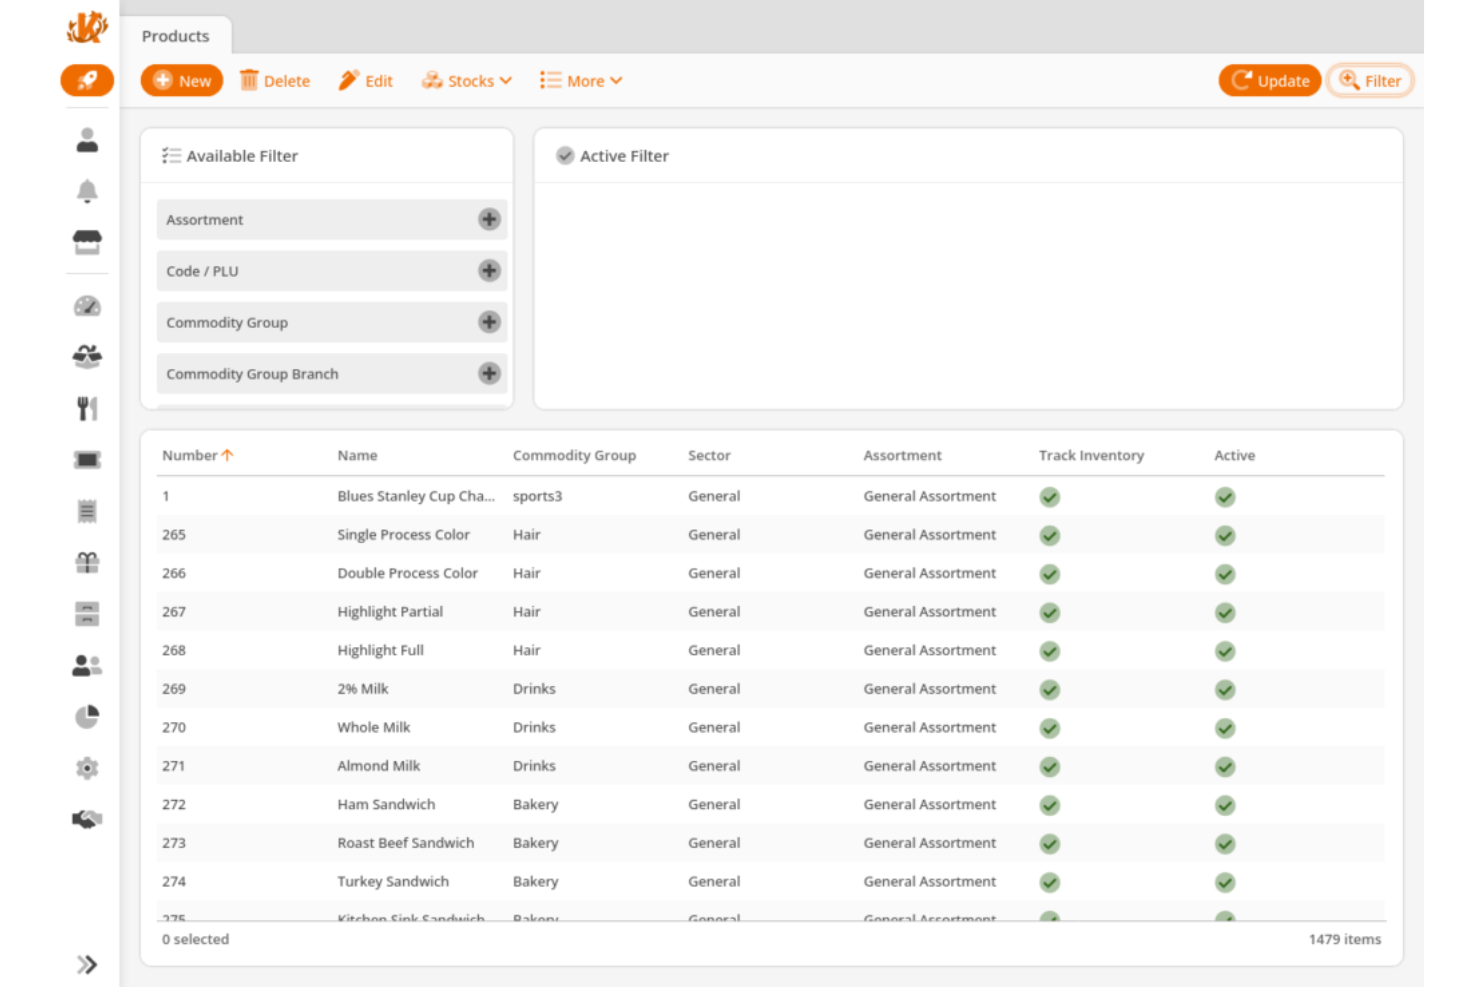Add the Commodity Group filter with plus icon
Image resolution: width=1480 pixels, height=987 pixels.
[489, 322]
